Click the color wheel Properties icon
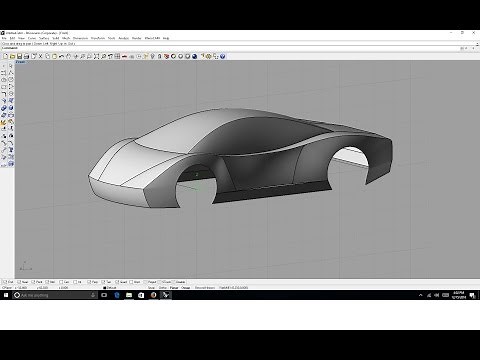Image resolution: width=480 pixels, height=360 pixels. click(x=173, y=56)
